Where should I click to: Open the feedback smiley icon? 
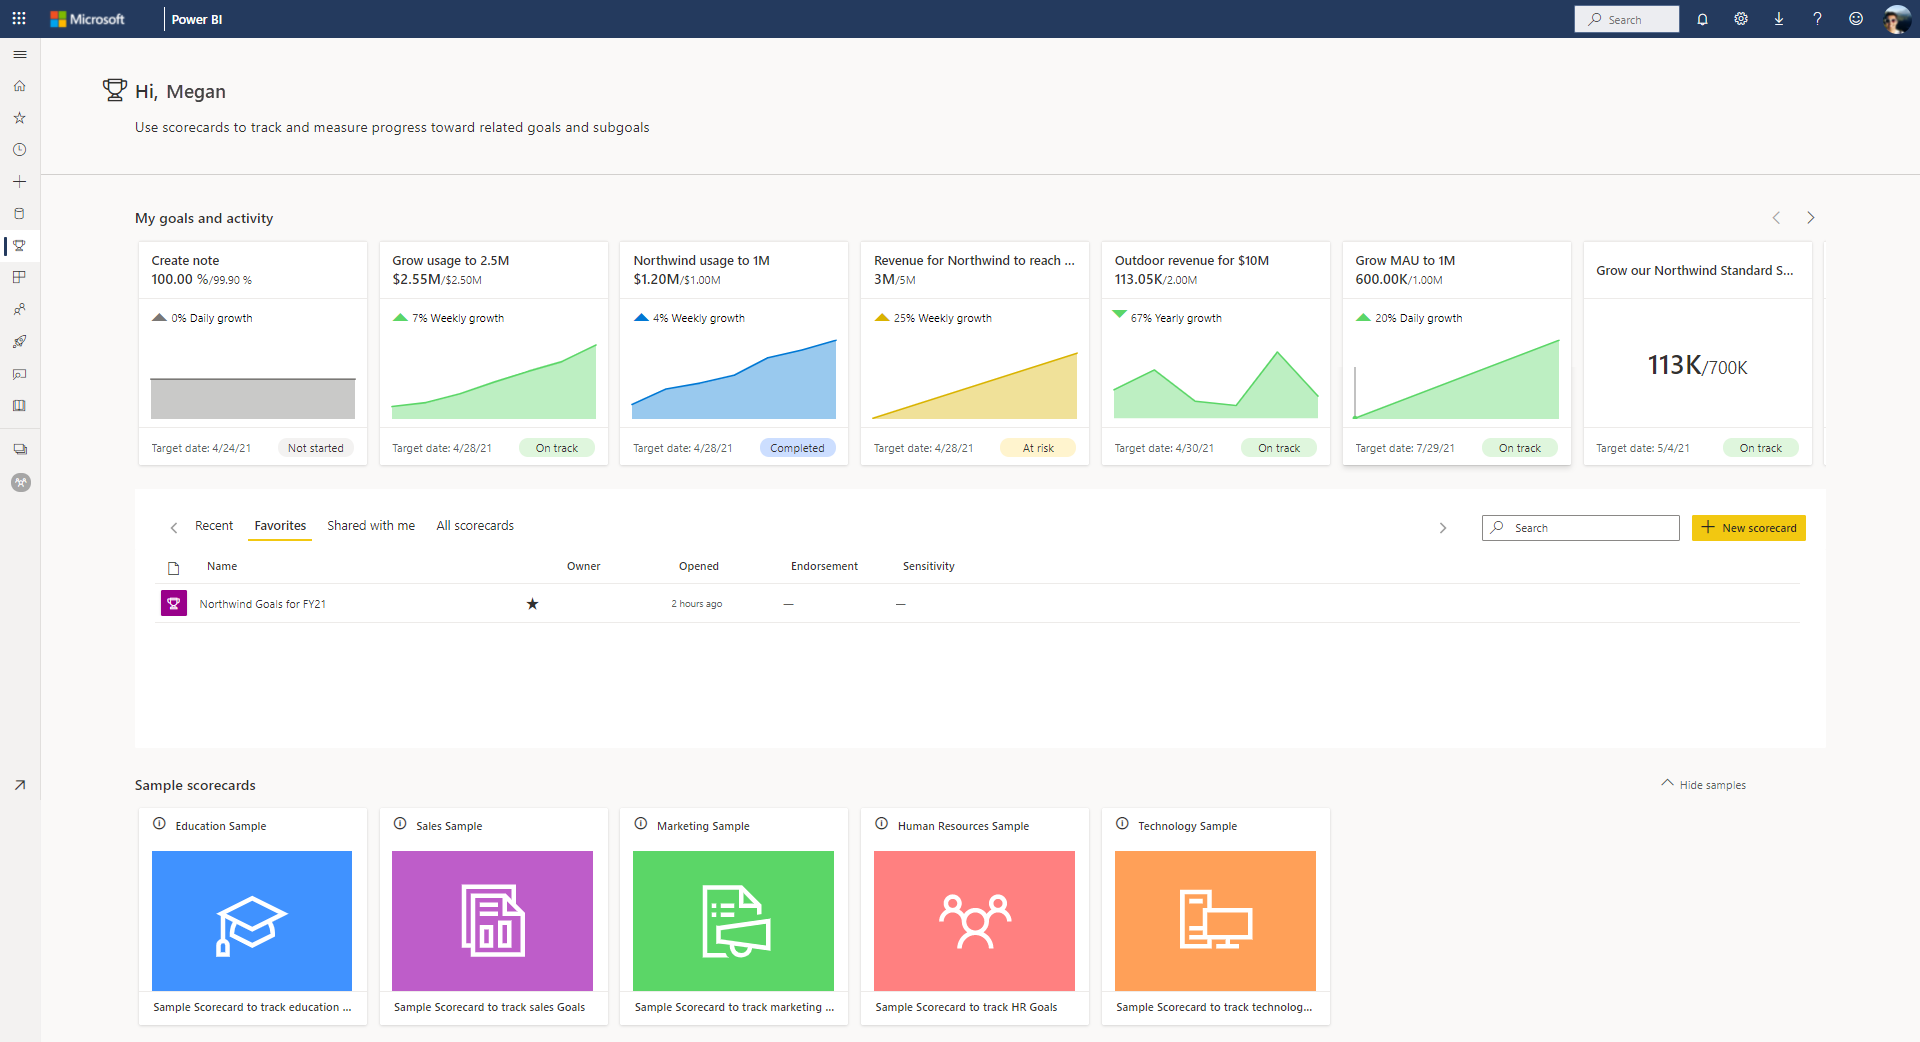click(x=1856, y=19)
